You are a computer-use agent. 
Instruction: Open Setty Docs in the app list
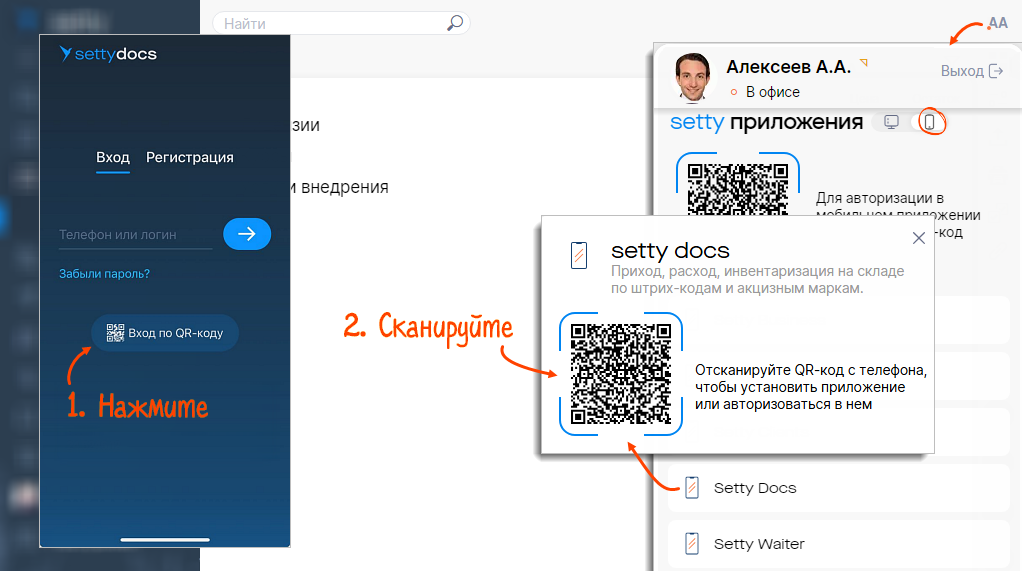point(839,488)
